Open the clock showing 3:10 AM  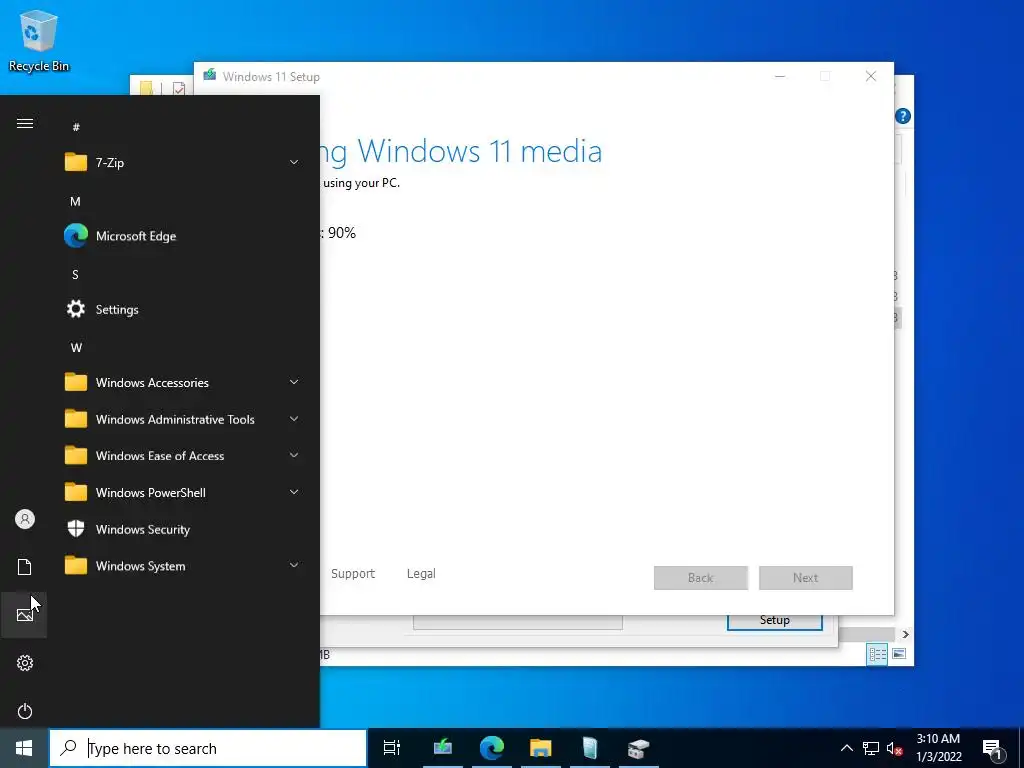938,748
